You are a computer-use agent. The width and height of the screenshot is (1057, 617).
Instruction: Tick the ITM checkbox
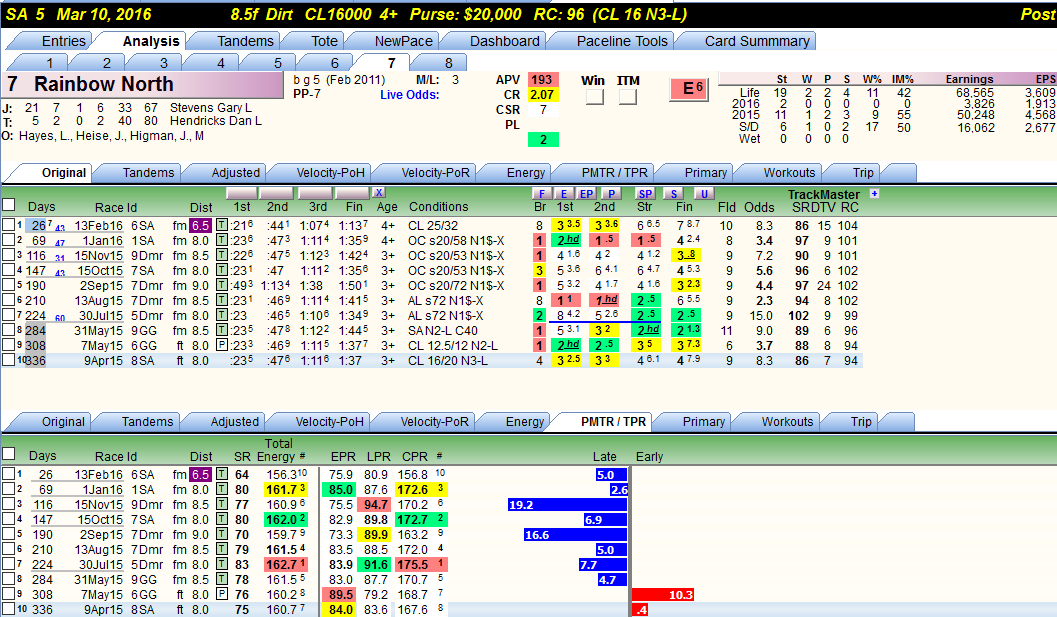tap(628, 97)
